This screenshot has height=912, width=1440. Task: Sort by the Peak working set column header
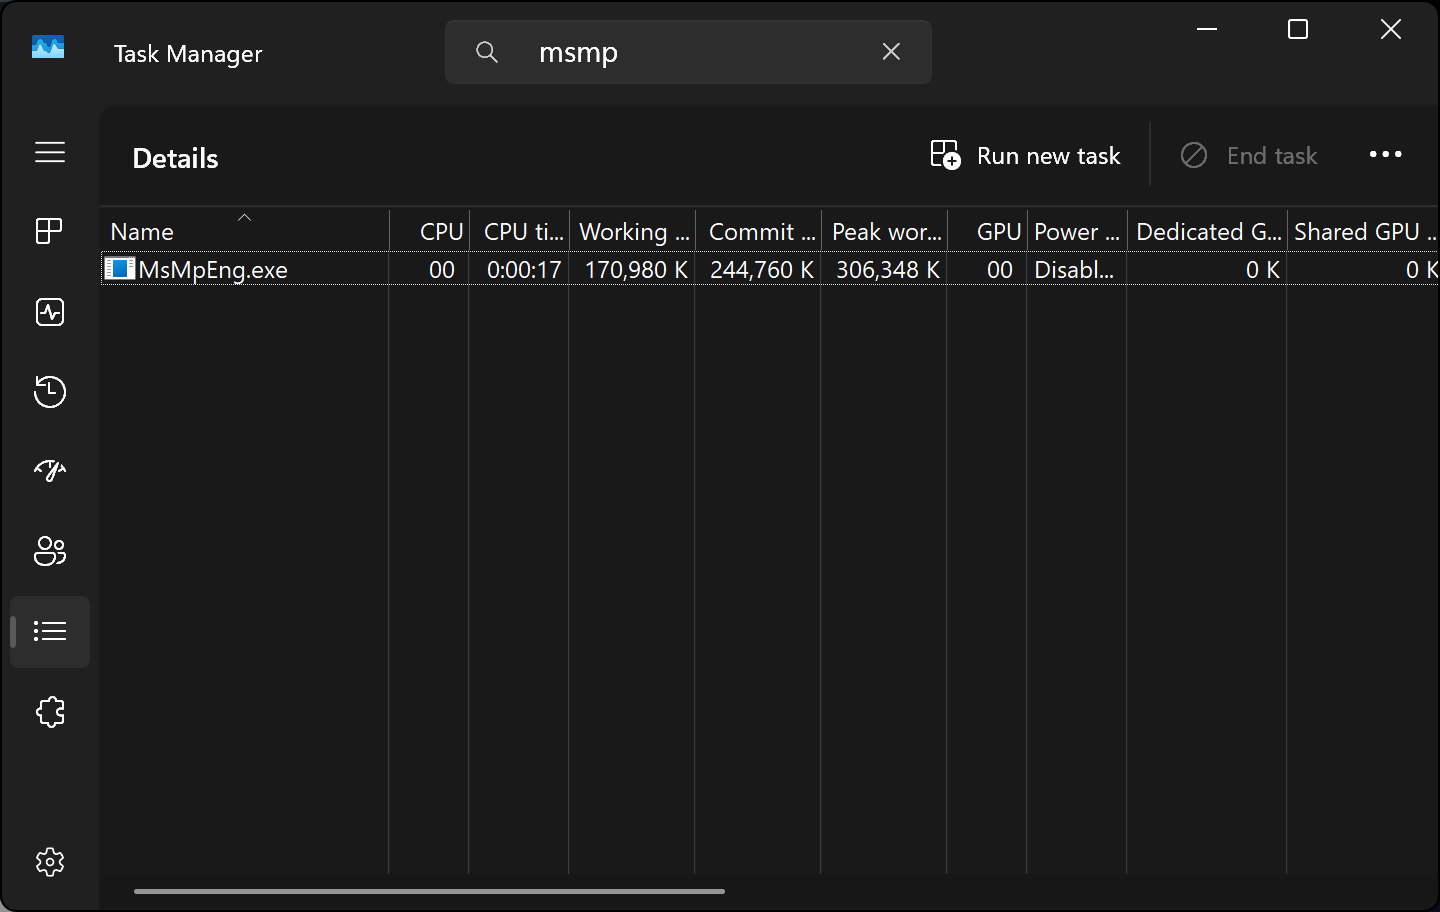[x=885, y=231]
